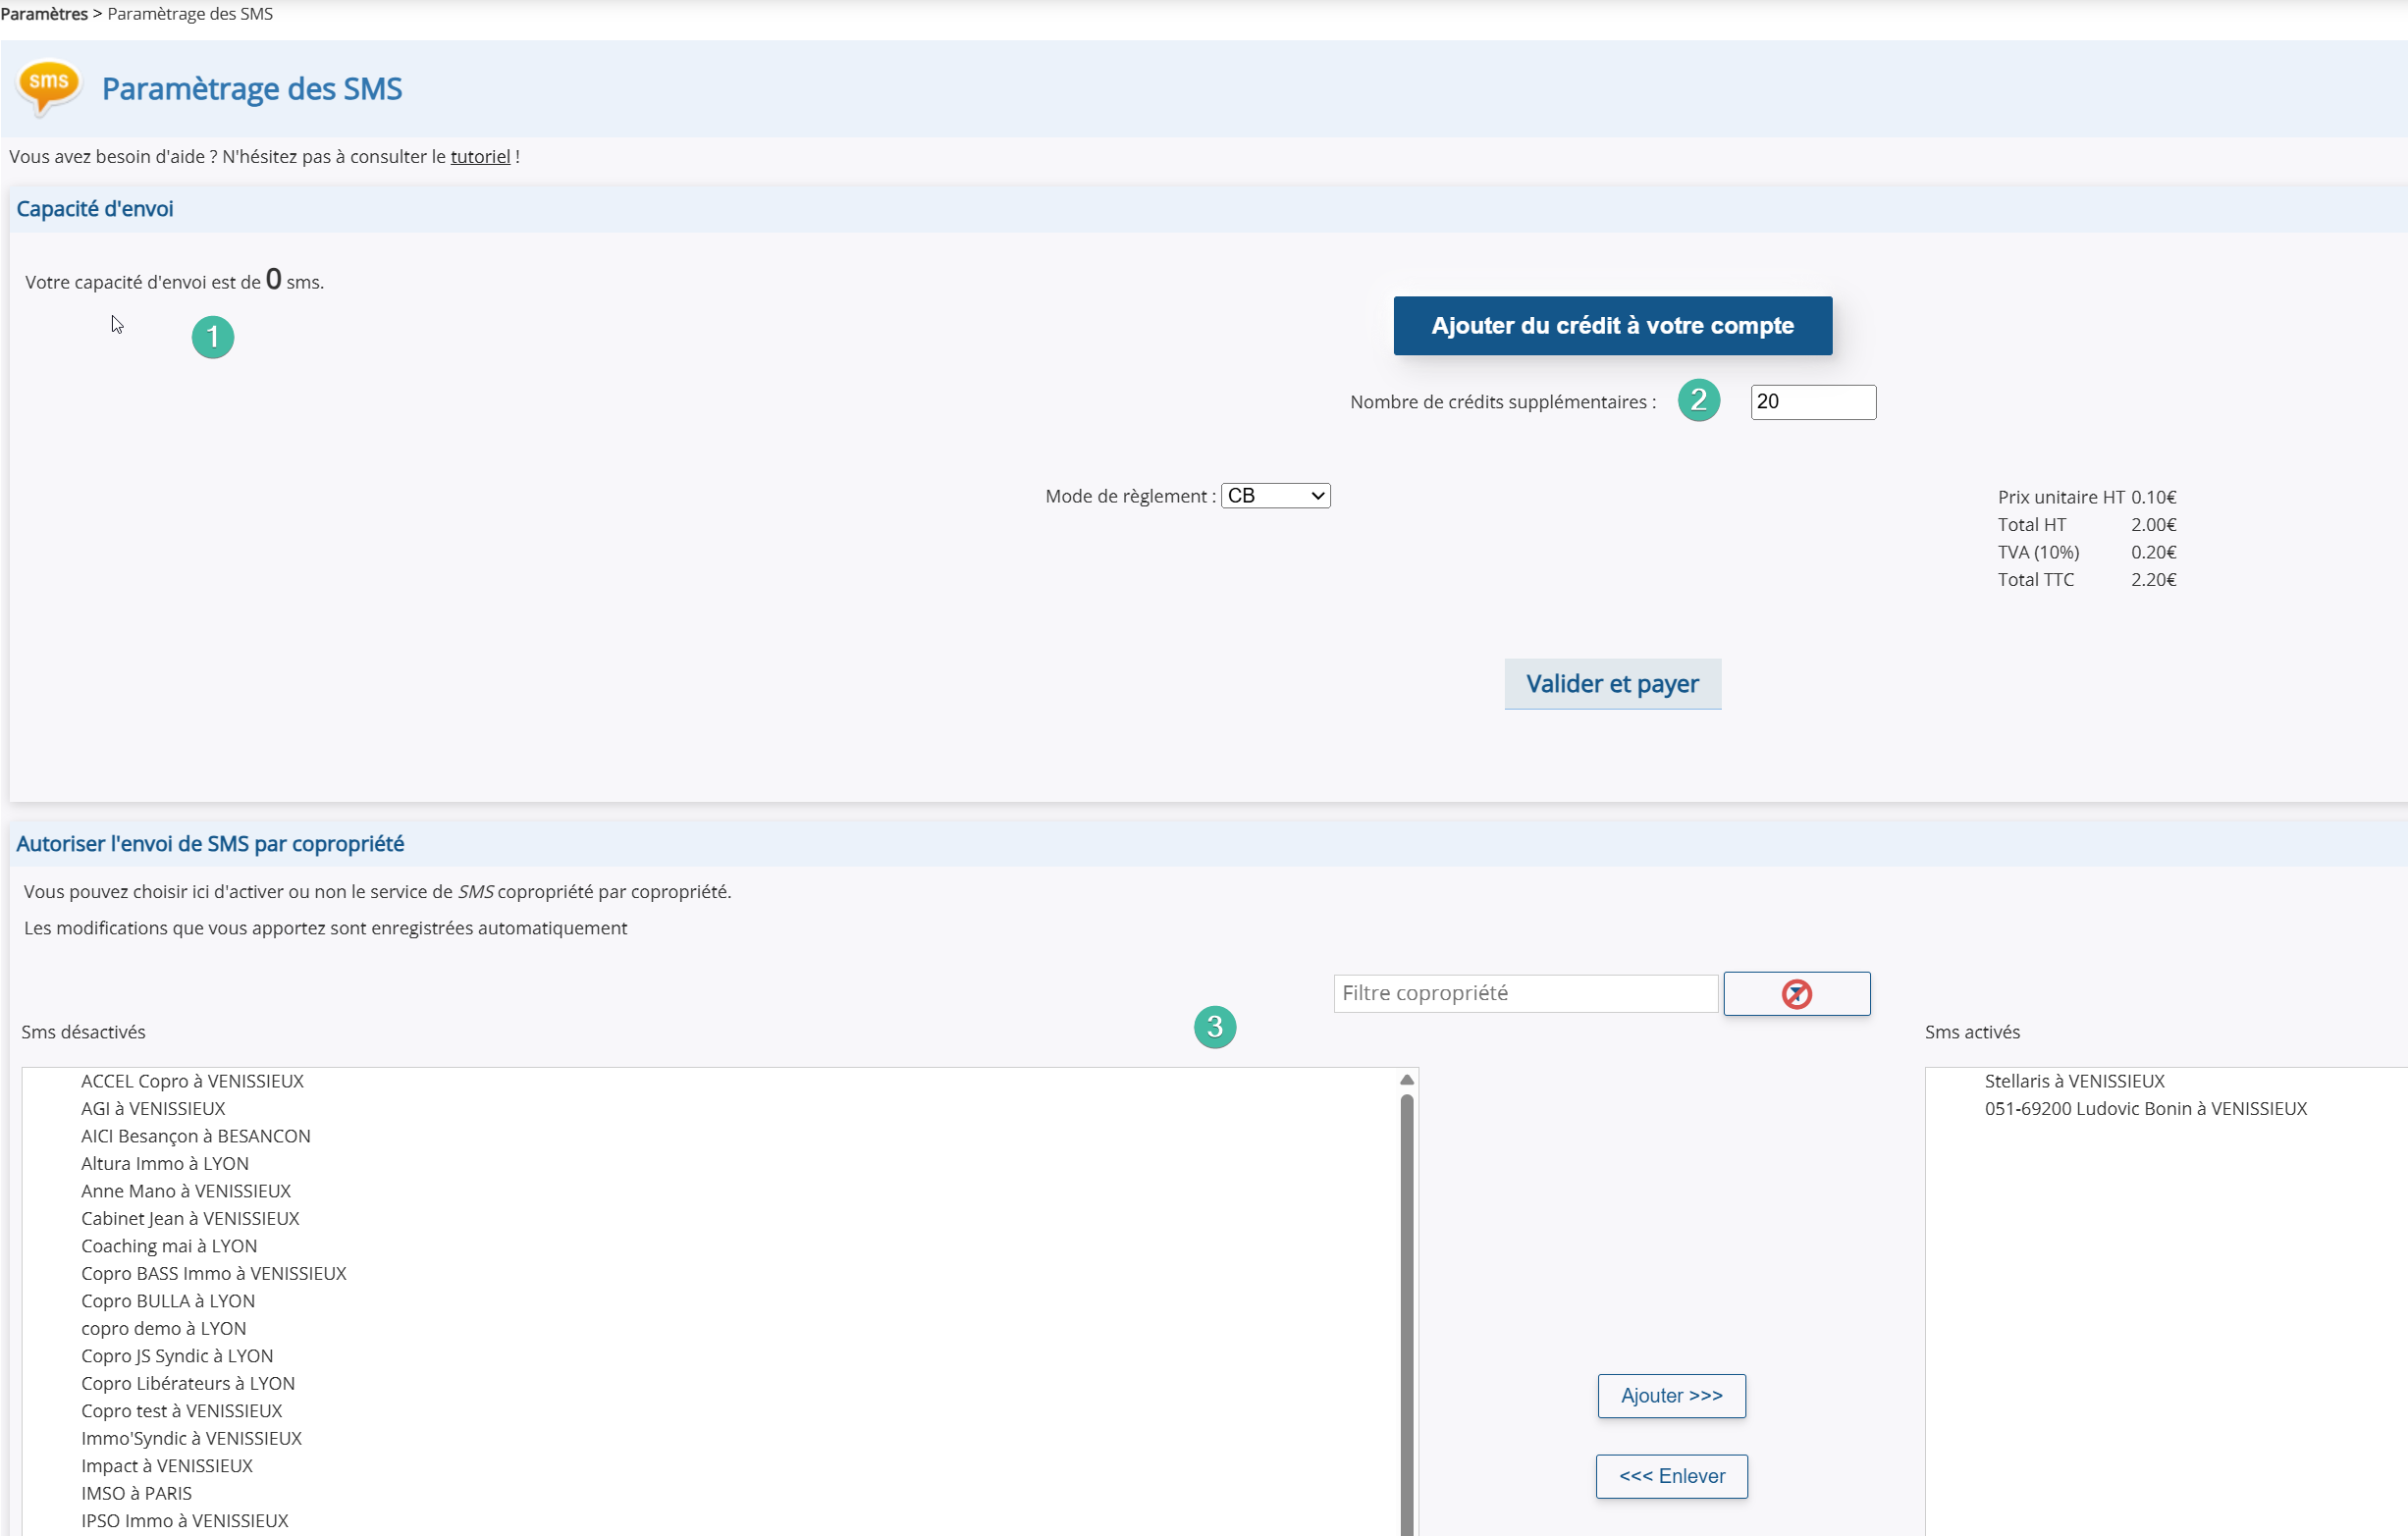Image resolution: width=2408 pixels, height=1536 pixels.
Task: Select AGI à VENISSIEUX in list
Action: [x=153, y=1108]
